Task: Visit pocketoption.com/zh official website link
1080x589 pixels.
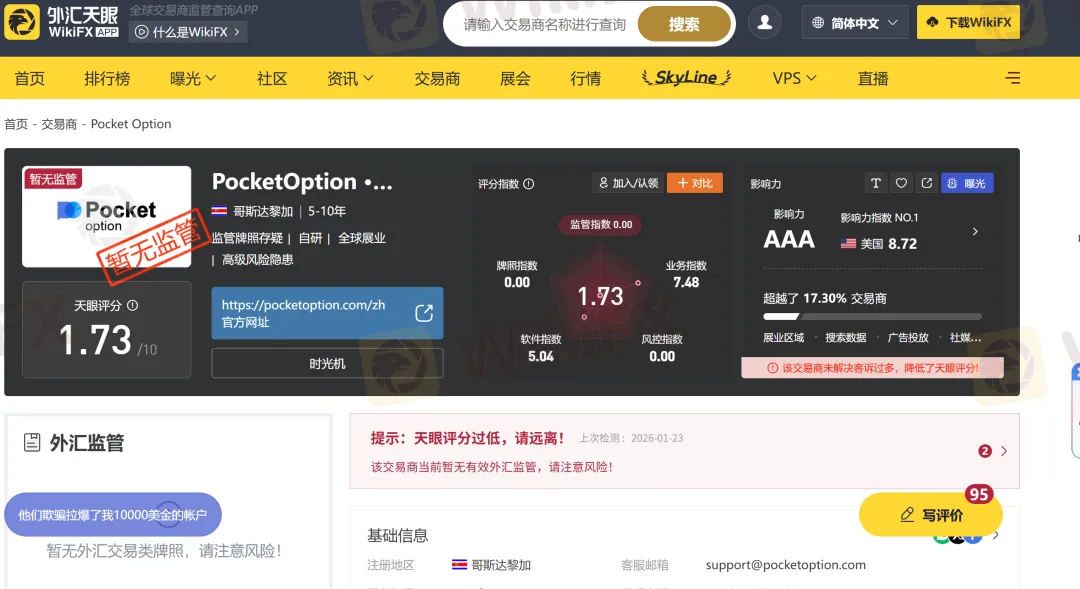Action: point(327,313)
